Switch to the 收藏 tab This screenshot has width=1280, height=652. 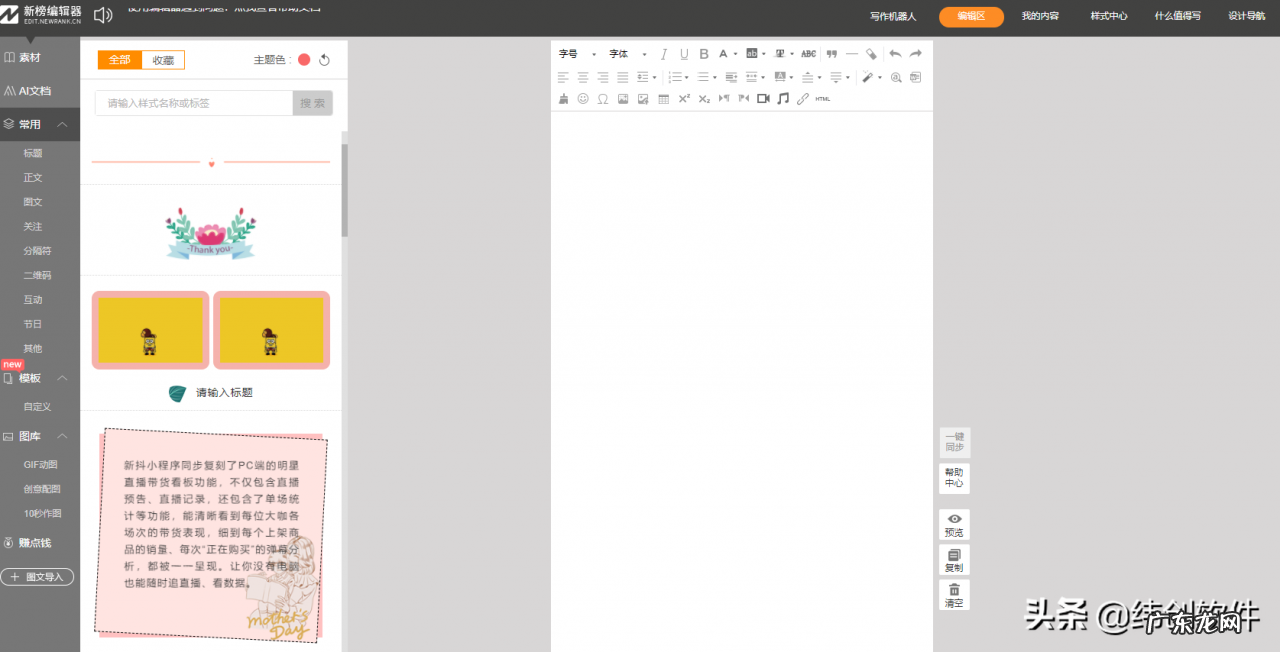pos(163,60)
